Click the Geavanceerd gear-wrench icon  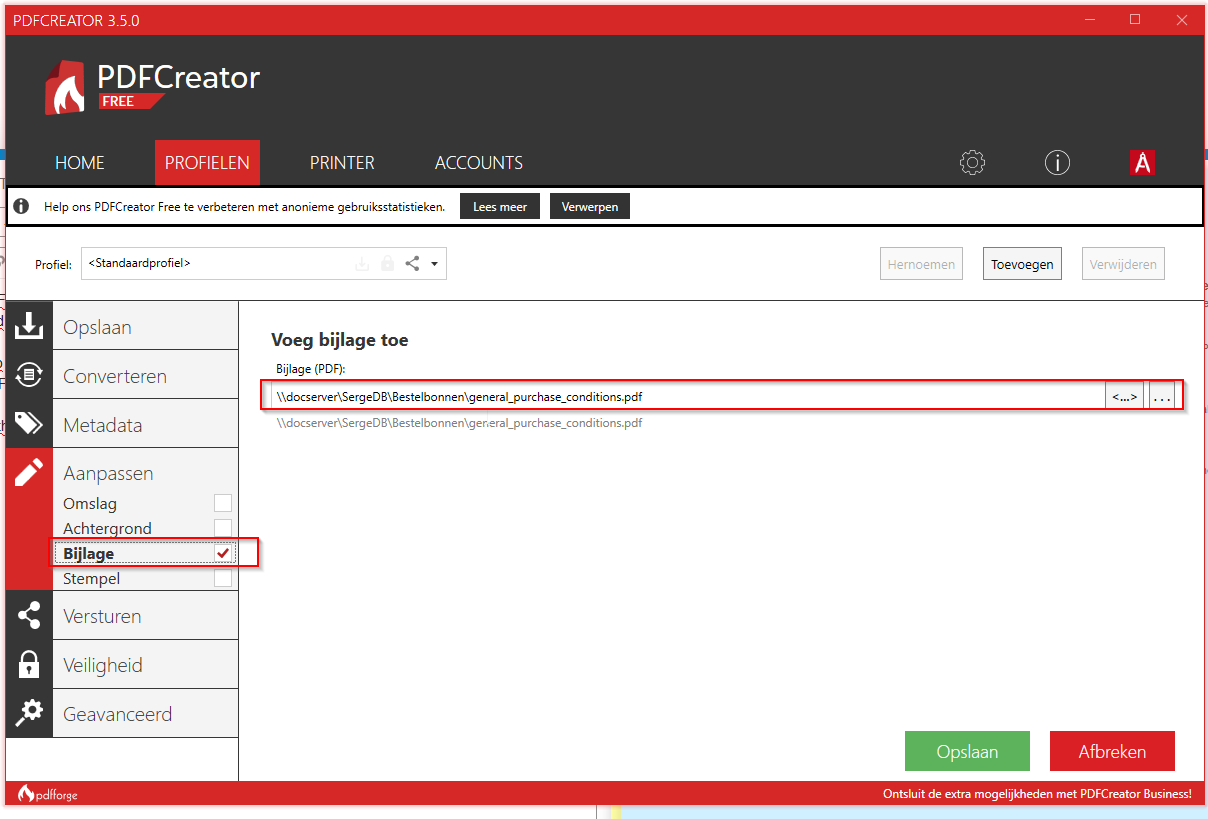[29, 713]
